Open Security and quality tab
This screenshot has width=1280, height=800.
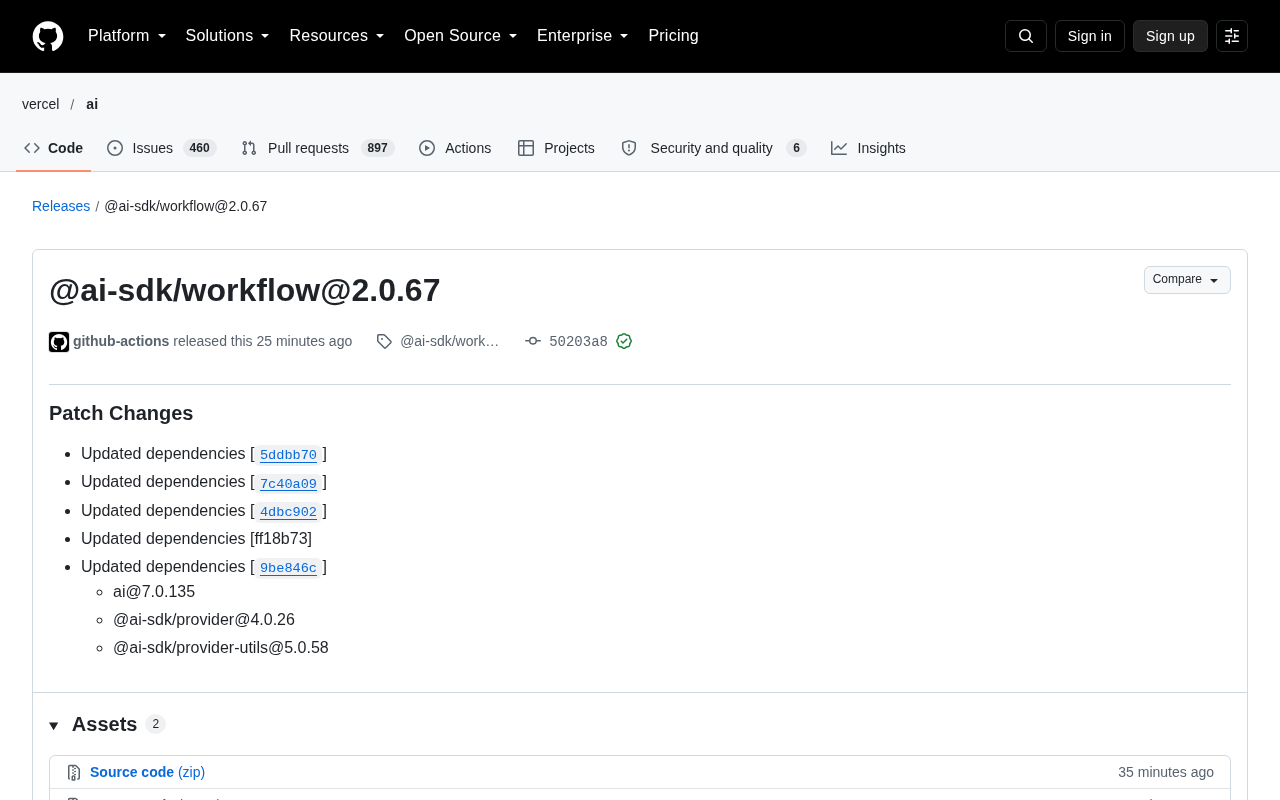pyautogui.click(x=713, y=148)
